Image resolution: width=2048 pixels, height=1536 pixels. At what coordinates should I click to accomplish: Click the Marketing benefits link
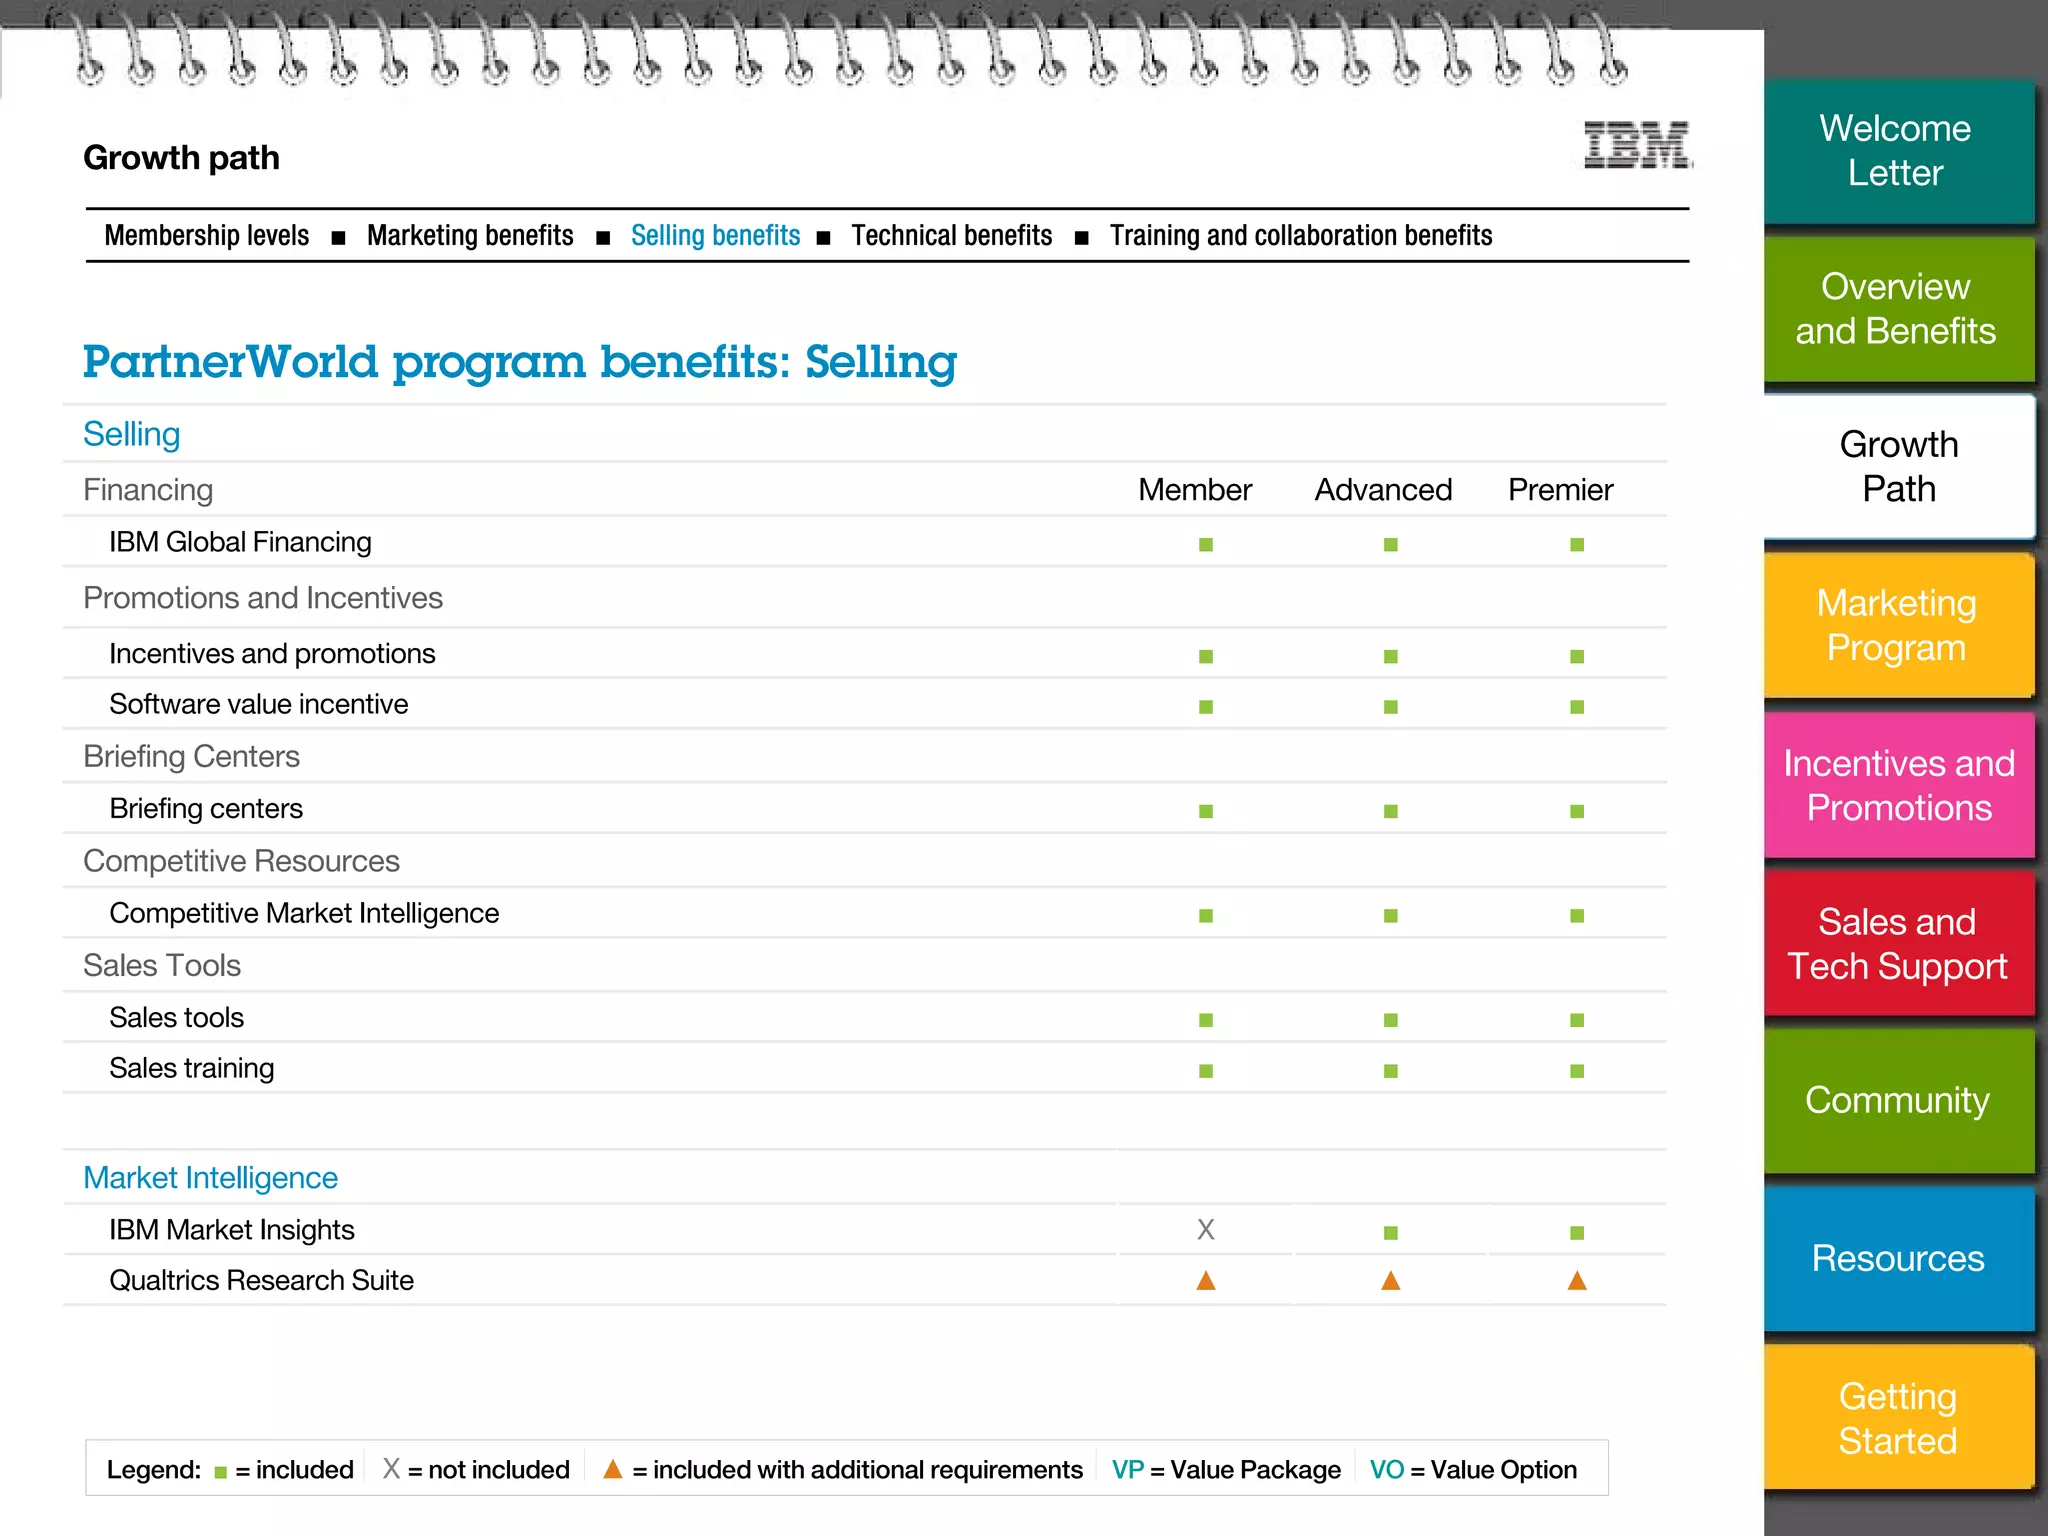pyautogui.click(x=470, y=235)
